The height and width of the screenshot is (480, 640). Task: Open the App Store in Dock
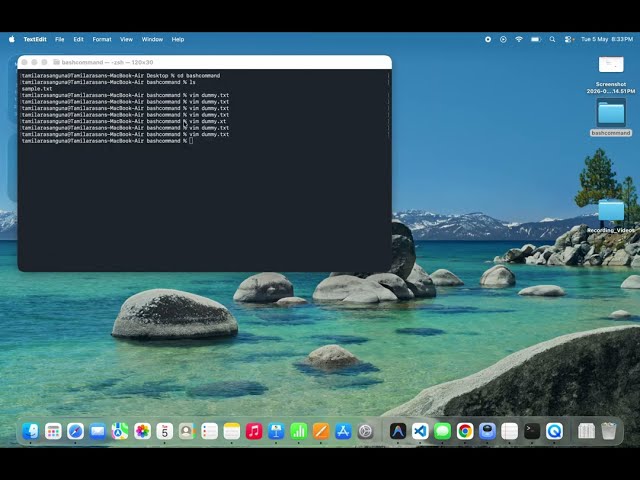343,431
